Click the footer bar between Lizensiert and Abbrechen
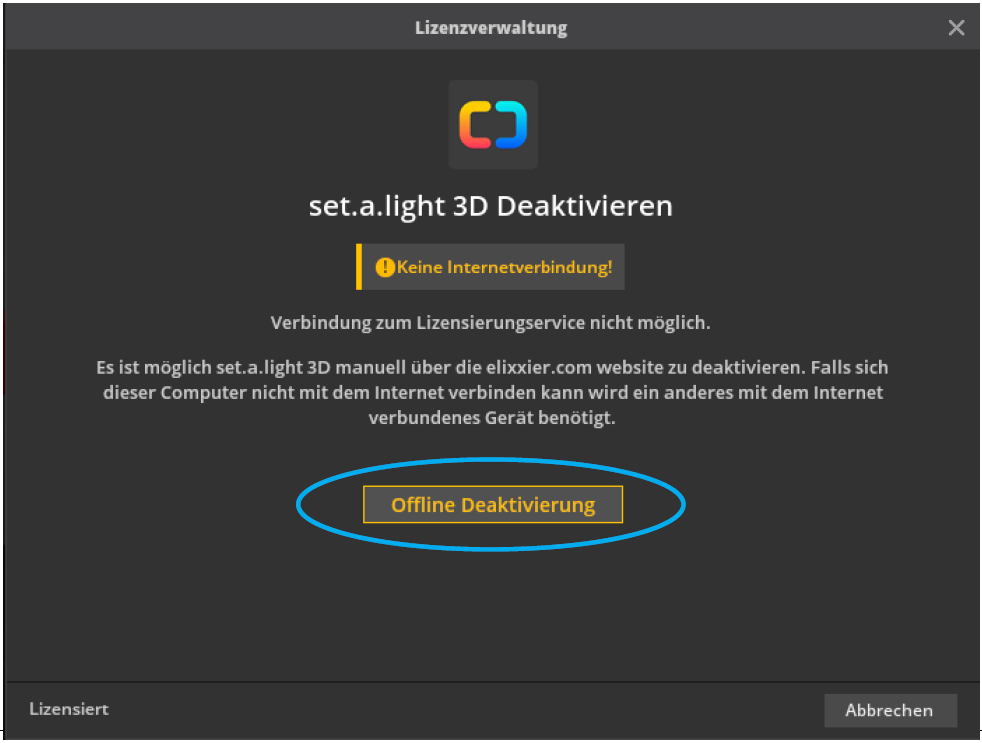Screen dimensions: 982x743 click(460, 709)
